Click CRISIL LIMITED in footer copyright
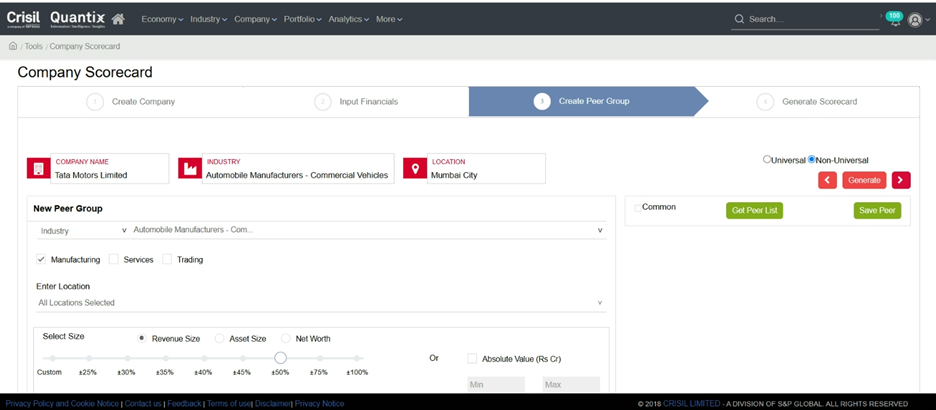 click(x=692, y=404)
